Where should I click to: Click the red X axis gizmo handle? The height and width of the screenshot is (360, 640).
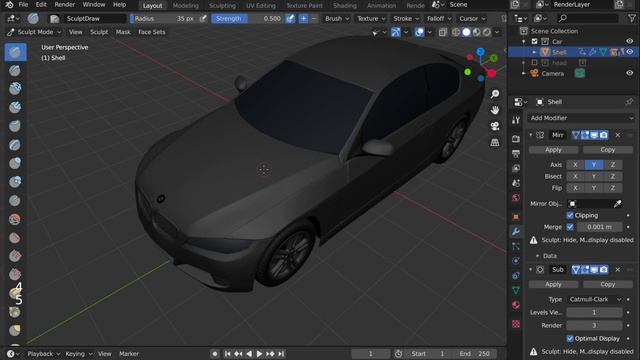click(492, 73)
